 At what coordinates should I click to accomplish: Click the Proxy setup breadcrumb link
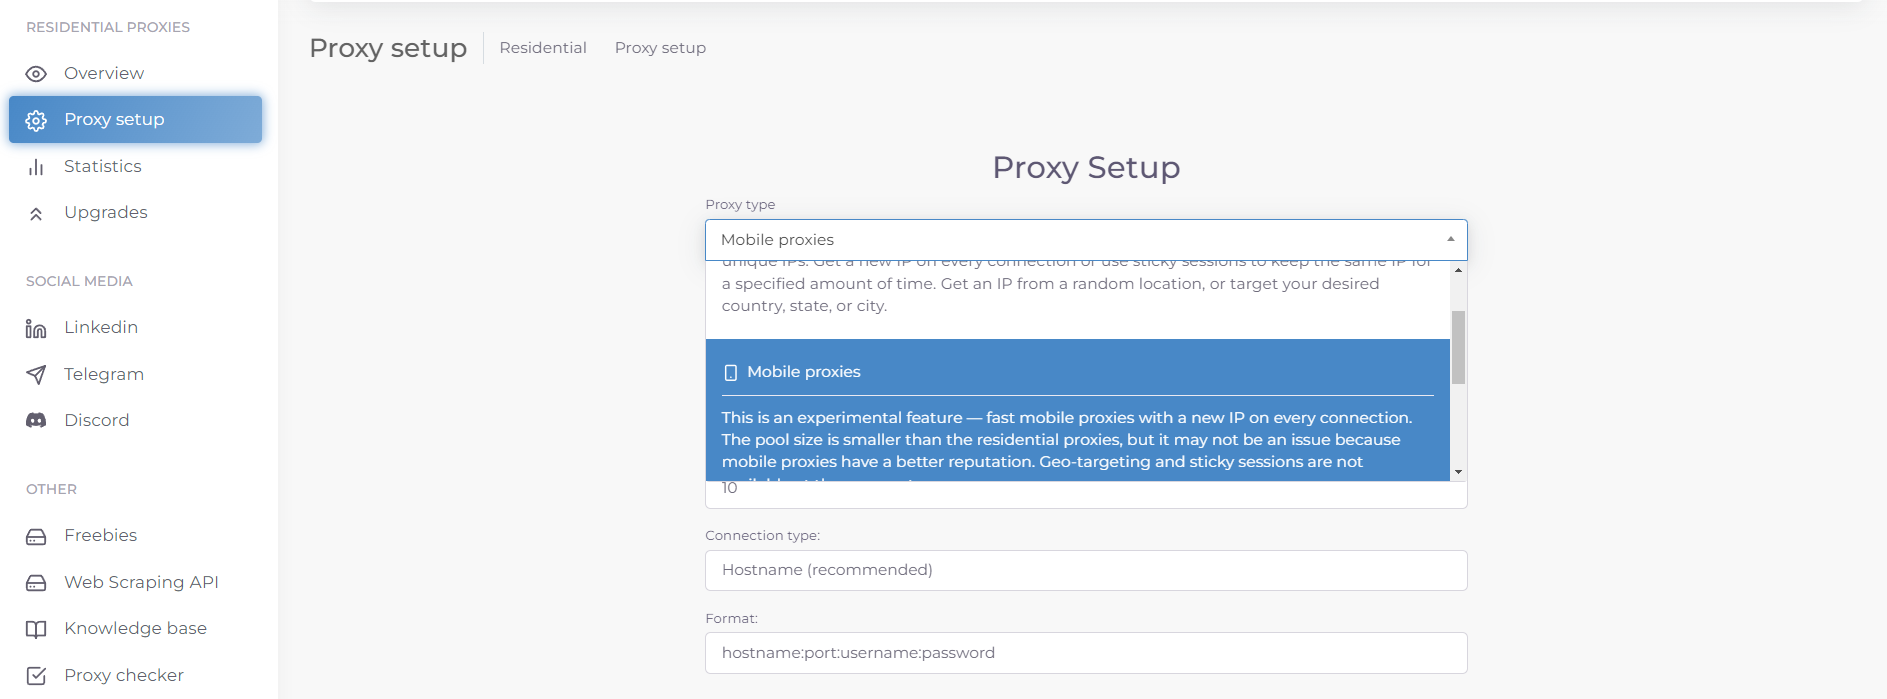[x=660, y=48]
